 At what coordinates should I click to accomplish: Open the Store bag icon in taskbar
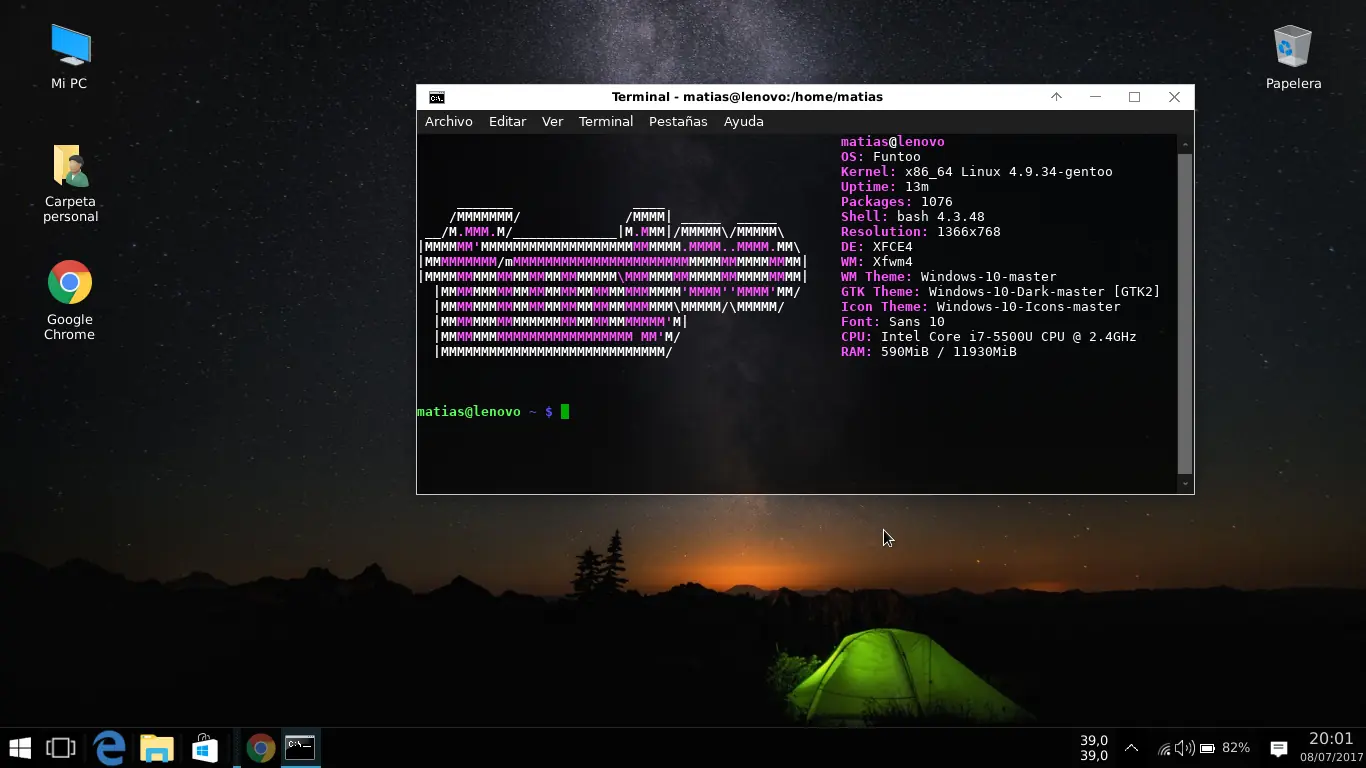coord(205,748)
